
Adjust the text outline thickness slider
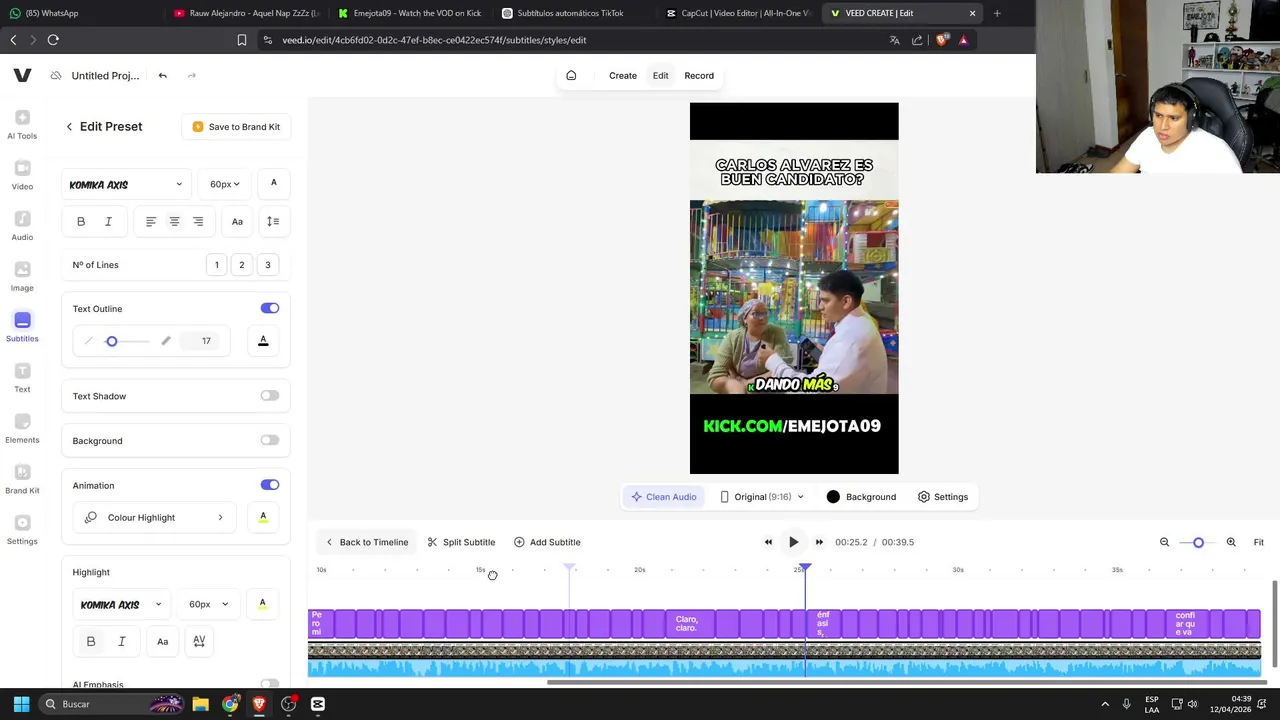[112, 341]
